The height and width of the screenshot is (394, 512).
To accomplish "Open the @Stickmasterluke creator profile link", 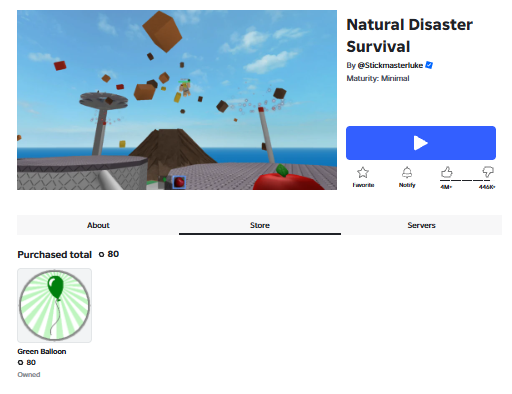I will 390,65.
